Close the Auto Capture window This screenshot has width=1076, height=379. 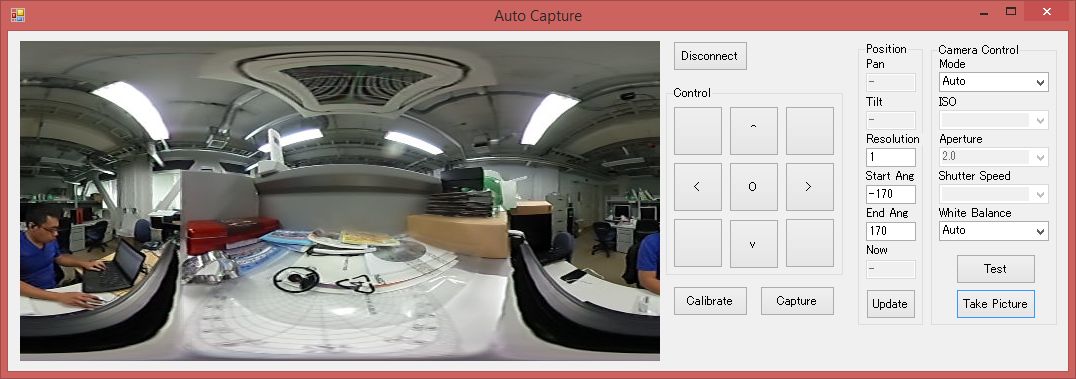1046,12
